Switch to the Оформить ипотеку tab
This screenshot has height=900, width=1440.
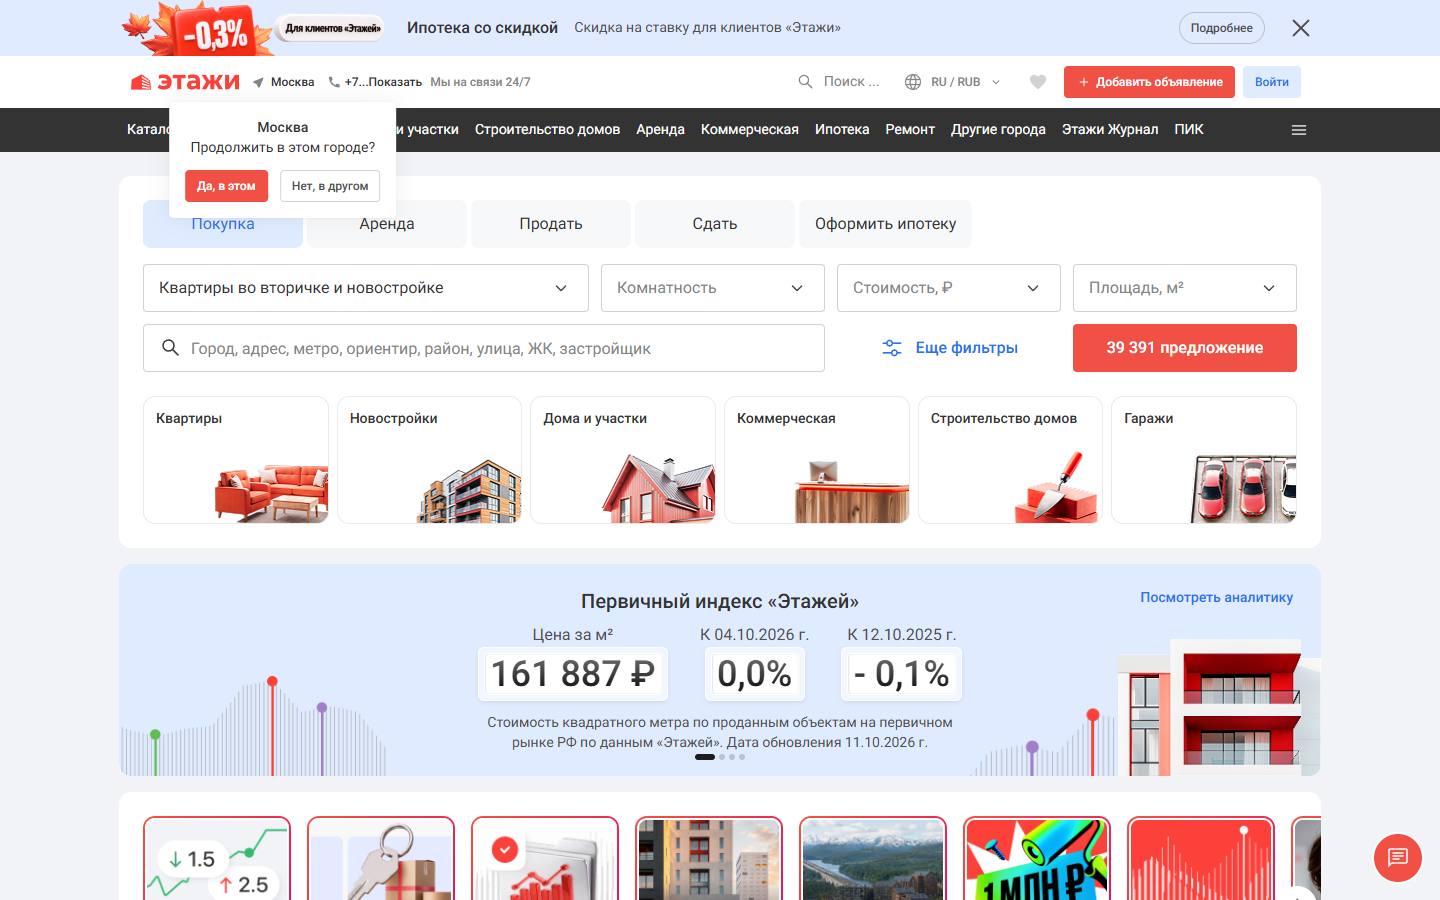[x=885, y=224]
